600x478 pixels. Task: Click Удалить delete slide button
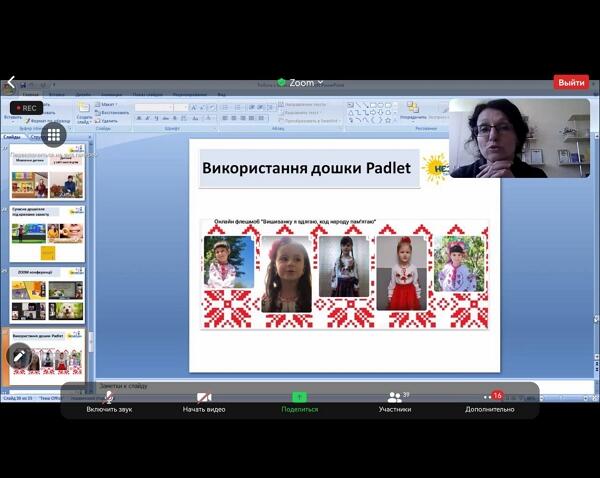click(106, 121)
